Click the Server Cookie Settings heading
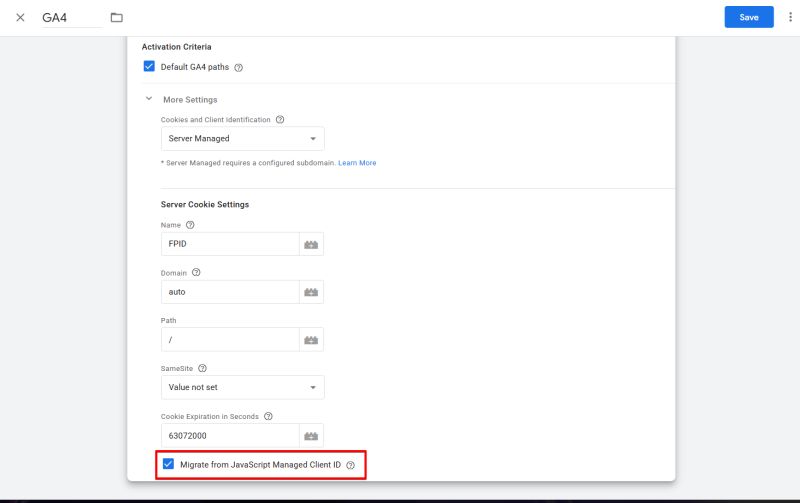800x503 pixels. (205, 204)
